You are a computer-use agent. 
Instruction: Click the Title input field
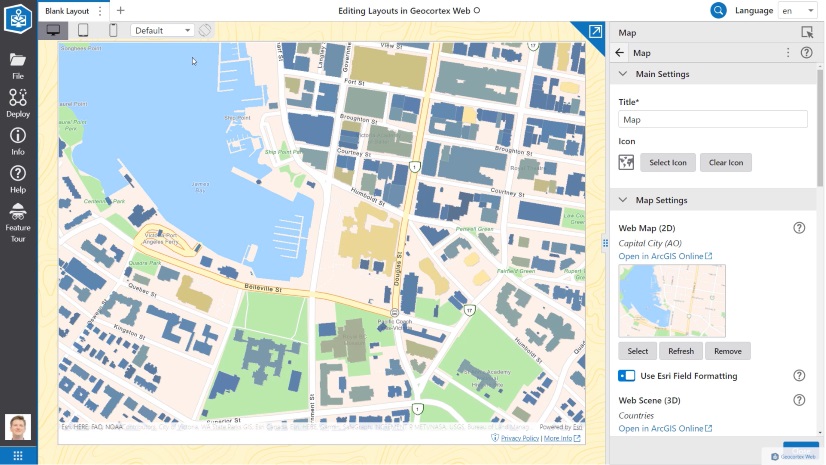coord(712,119)
